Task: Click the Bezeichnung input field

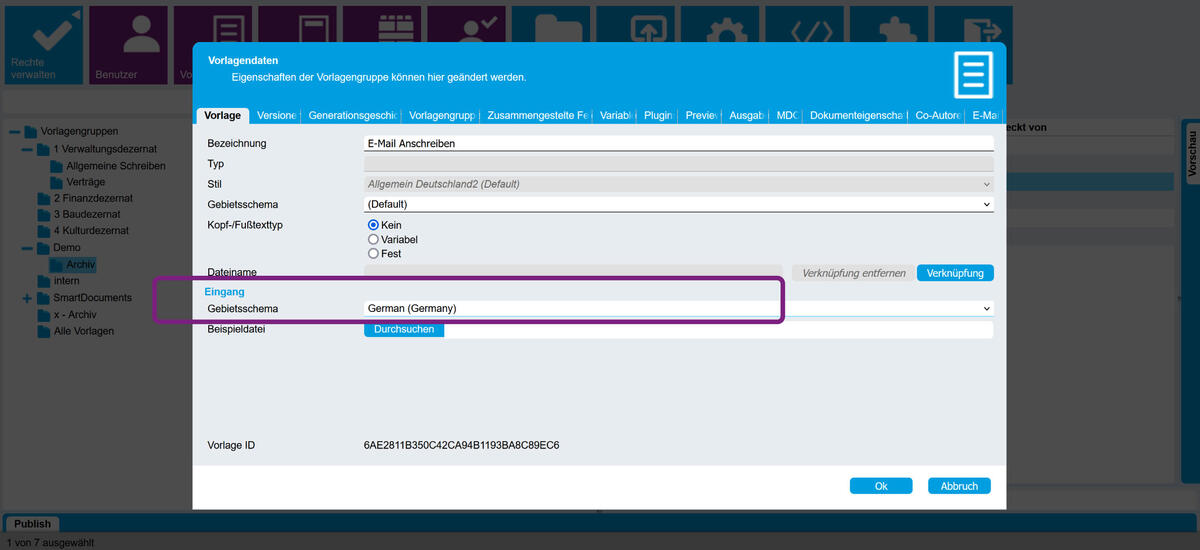Action: pyautogui.click(x=679, y=143)
